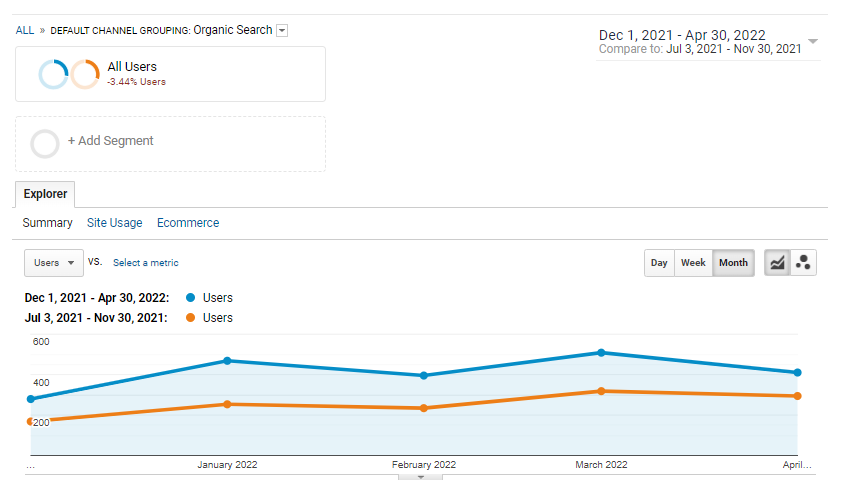The width and height of the screenshot is (843, 494).
Task: Click the blue March 2022 data point
Action: 601,353
